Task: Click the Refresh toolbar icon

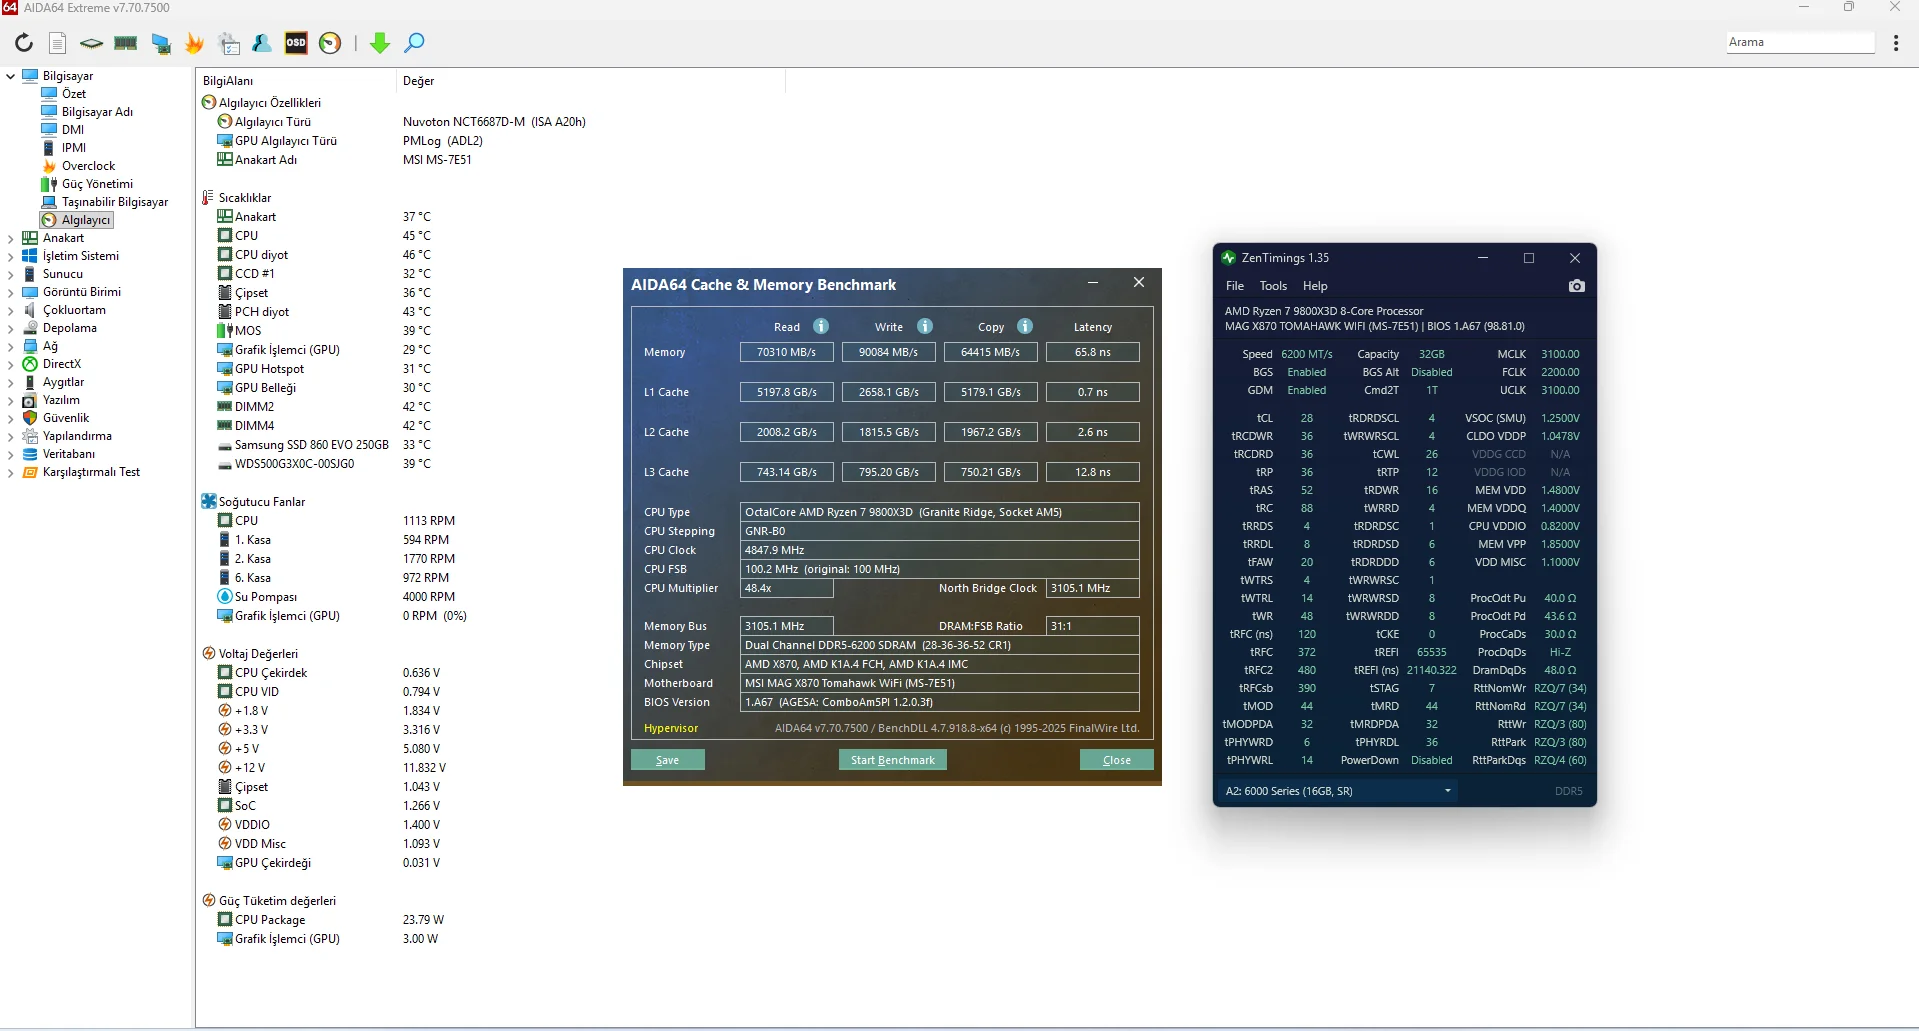Action: 24,43
